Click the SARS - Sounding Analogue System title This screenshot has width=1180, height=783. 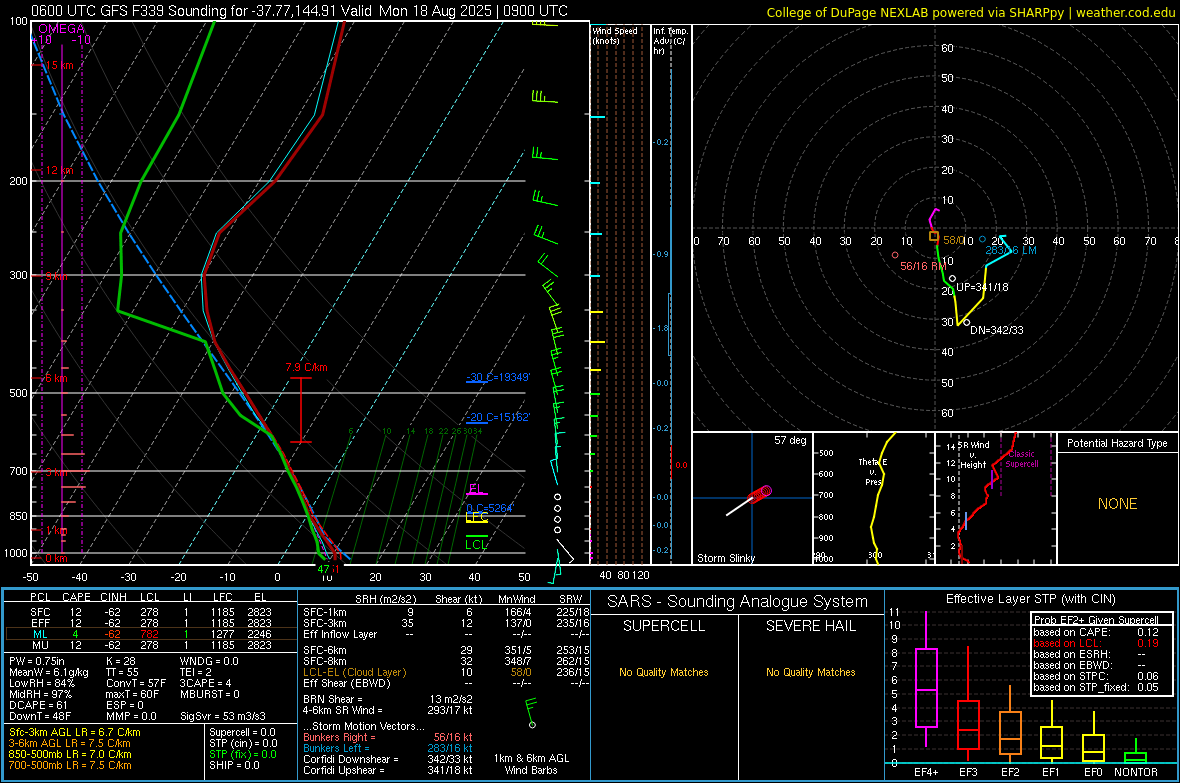[738, 602]
